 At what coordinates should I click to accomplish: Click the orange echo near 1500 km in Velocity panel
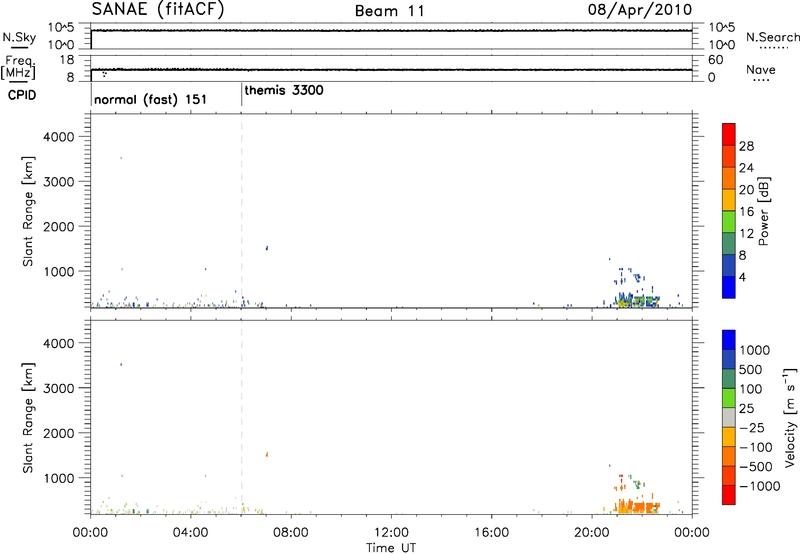pos(267,455)
